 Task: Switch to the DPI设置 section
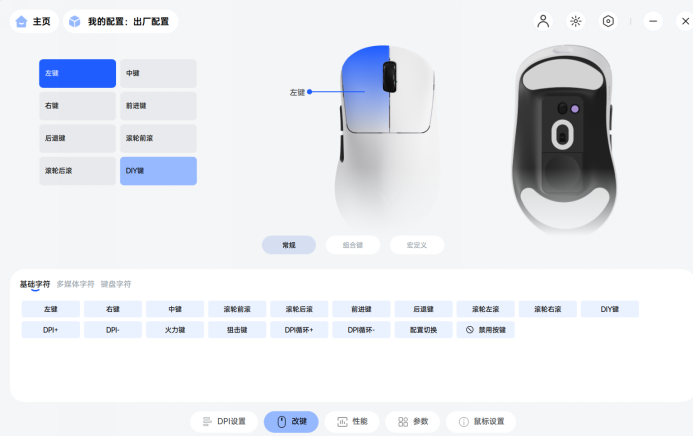click(224, 421)
